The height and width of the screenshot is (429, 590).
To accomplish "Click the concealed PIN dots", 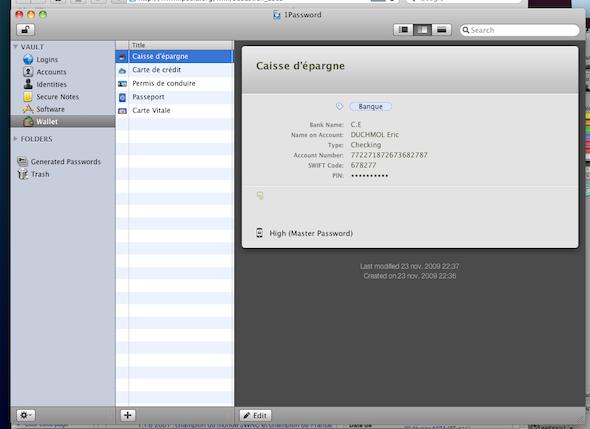I will coord(370,175).
